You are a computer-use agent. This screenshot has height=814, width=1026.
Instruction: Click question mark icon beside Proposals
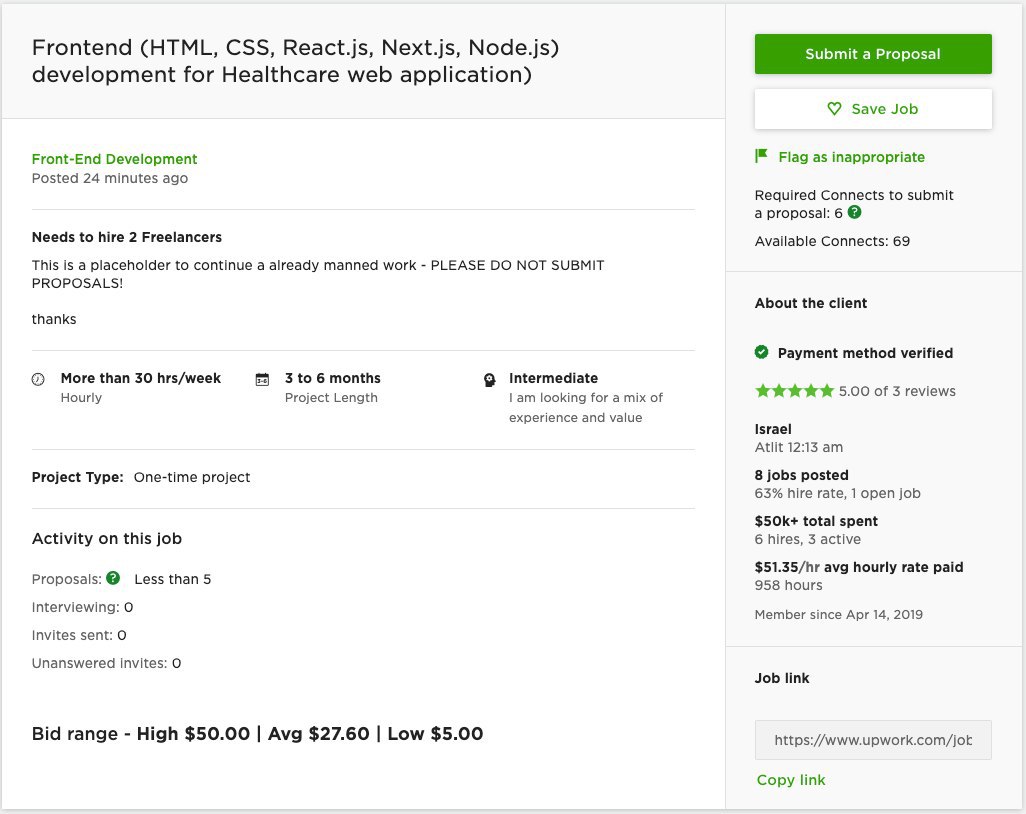point(113,578)
